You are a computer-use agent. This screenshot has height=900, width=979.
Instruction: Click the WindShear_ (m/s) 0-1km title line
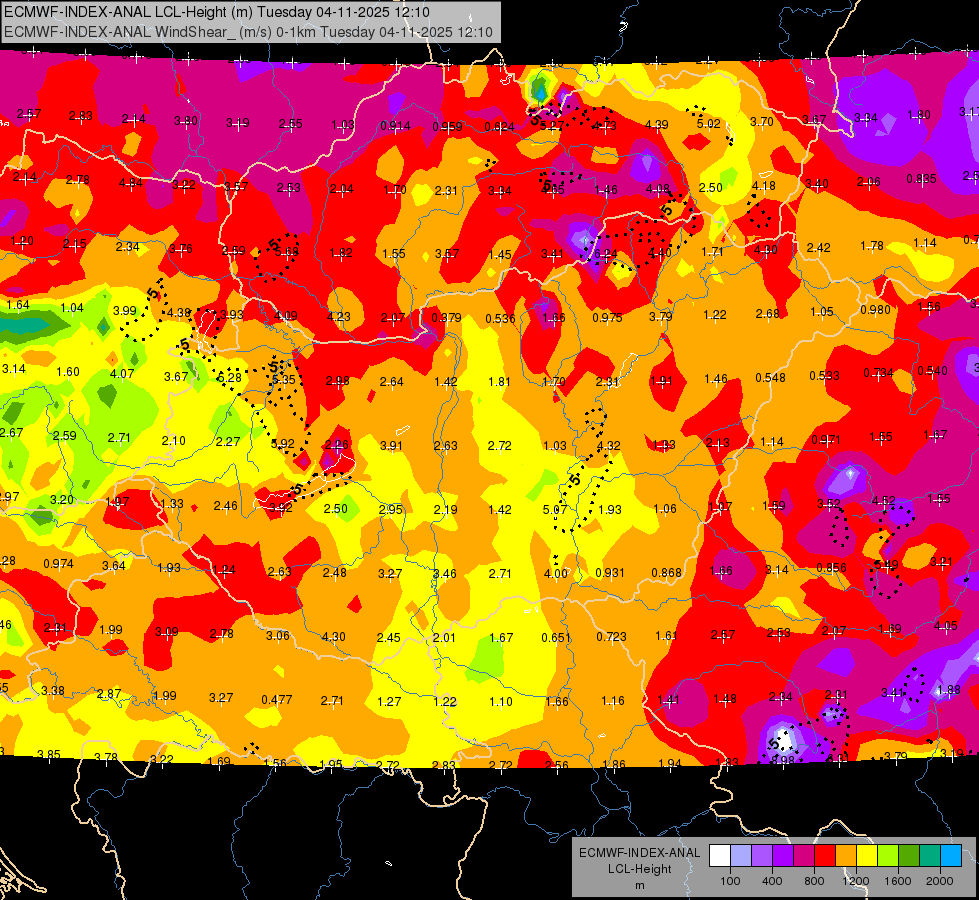248,32
